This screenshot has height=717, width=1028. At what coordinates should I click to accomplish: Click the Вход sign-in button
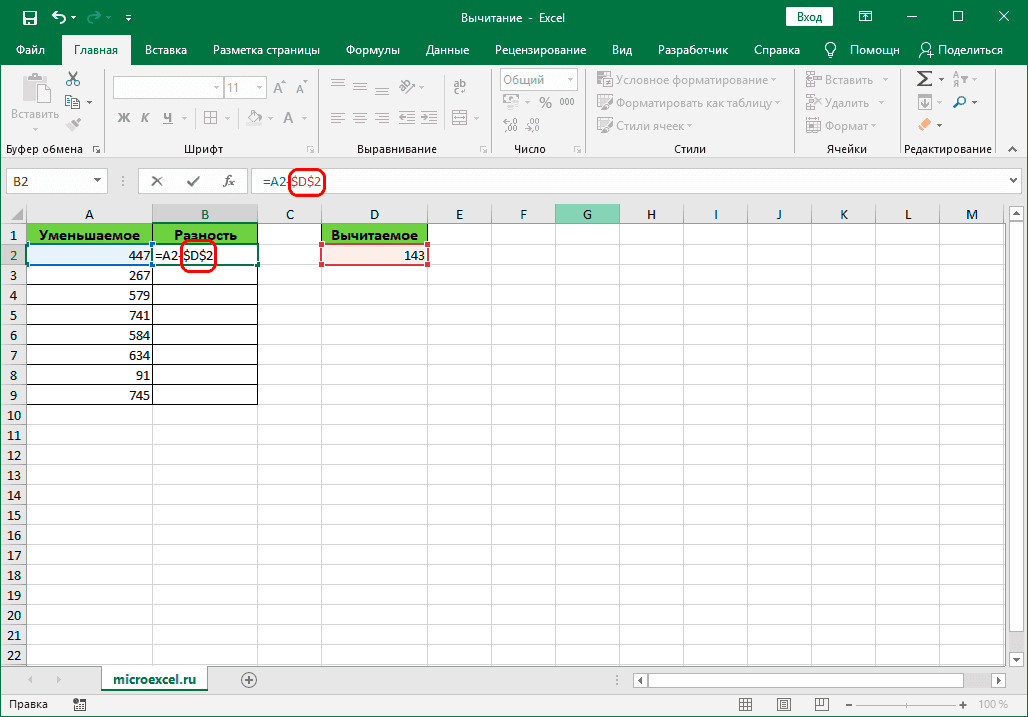tap(810, 18)
